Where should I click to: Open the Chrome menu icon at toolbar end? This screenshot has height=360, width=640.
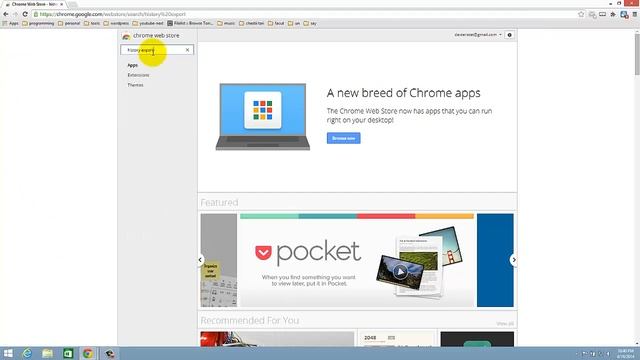pyautogui.click(x=635, y=14)
